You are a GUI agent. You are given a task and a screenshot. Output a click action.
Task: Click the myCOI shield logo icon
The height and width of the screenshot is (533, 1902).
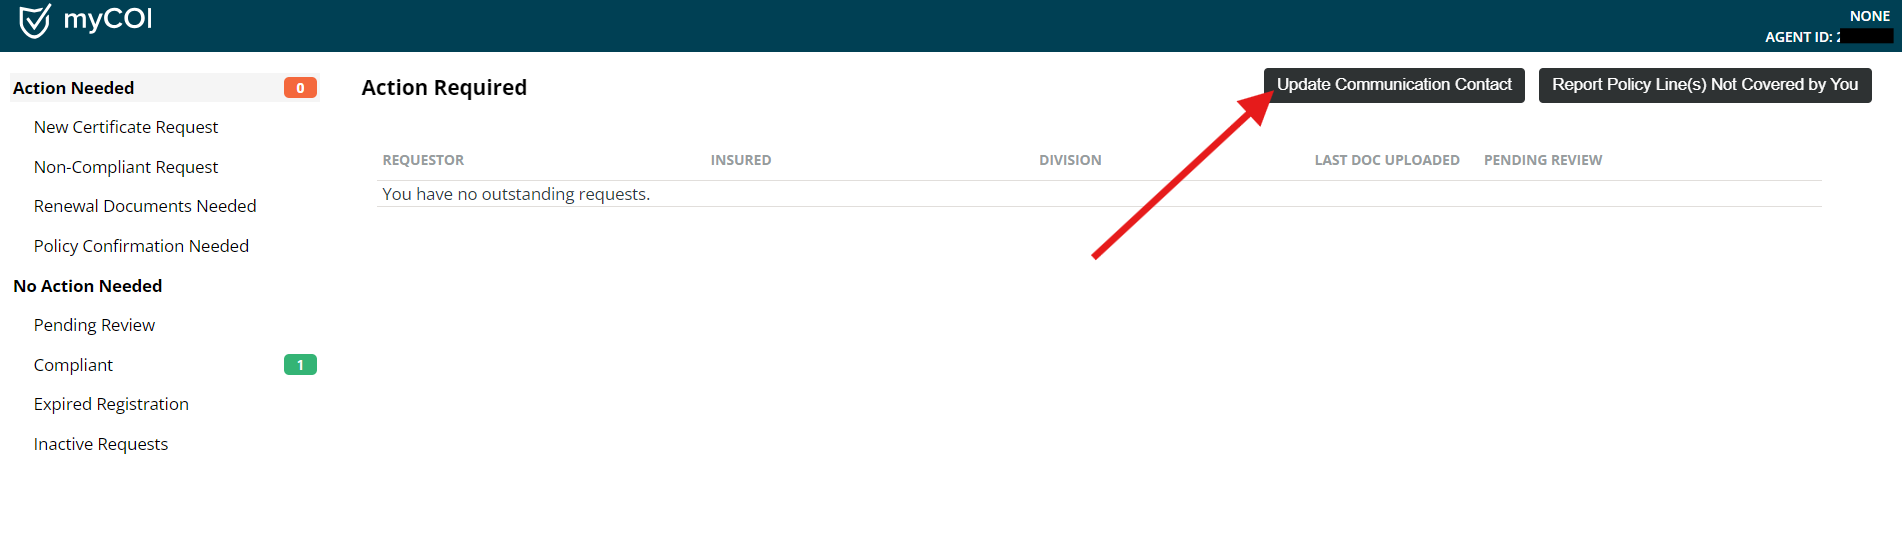click(35, 20)
